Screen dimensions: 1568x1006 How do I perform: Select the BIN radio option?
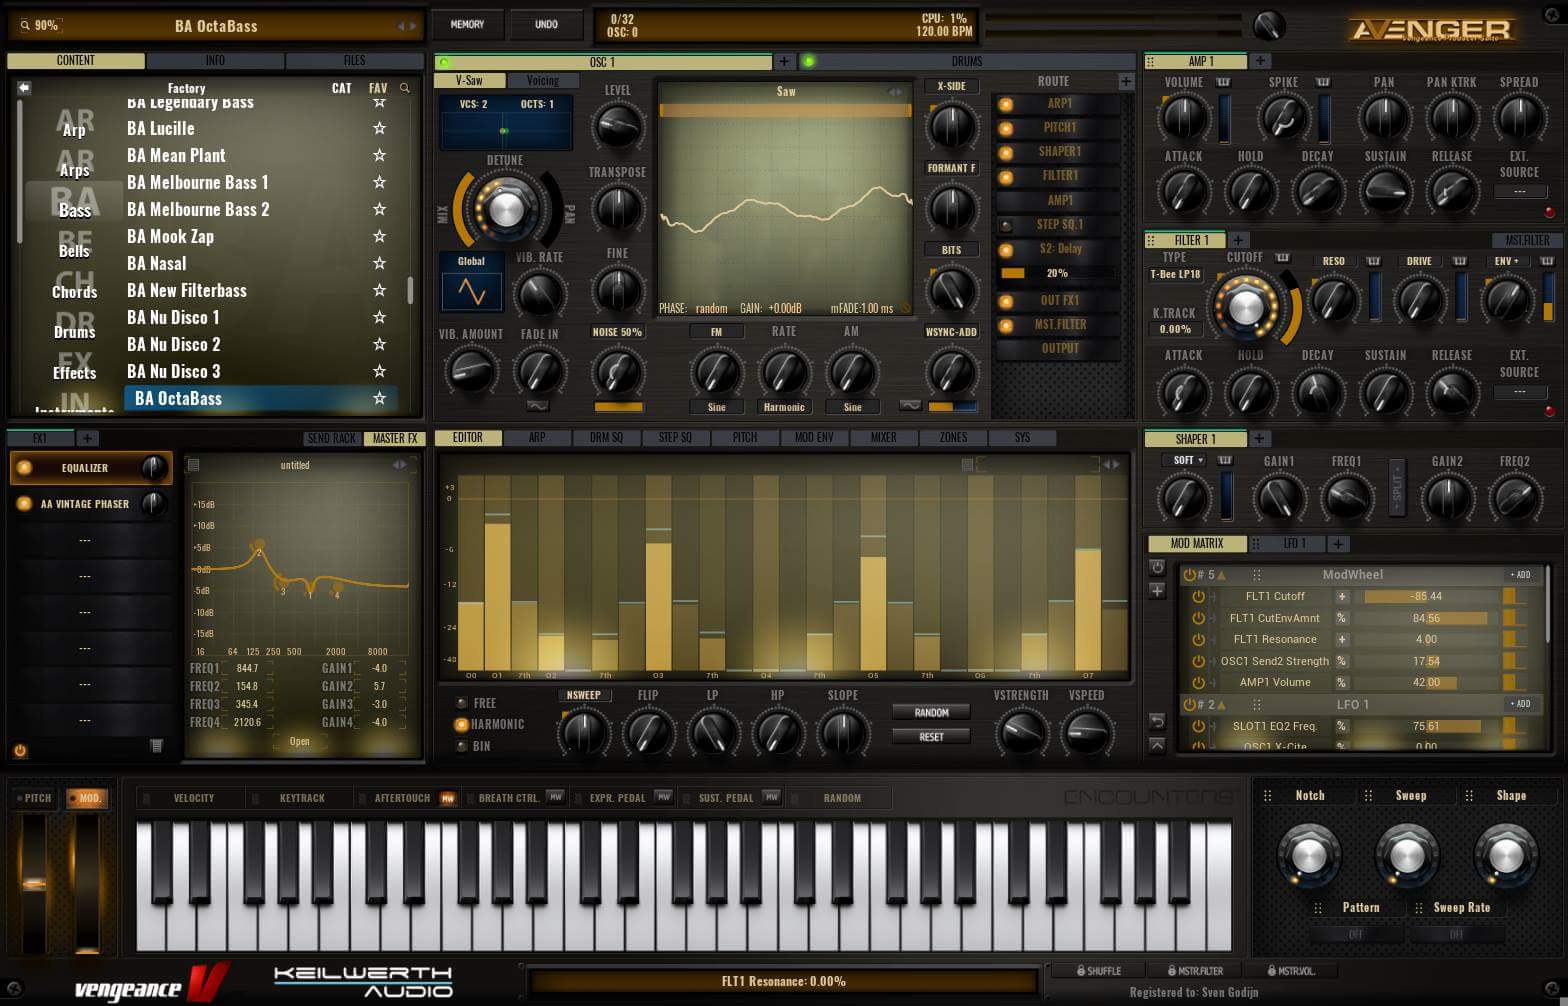(x=461, y=746)
